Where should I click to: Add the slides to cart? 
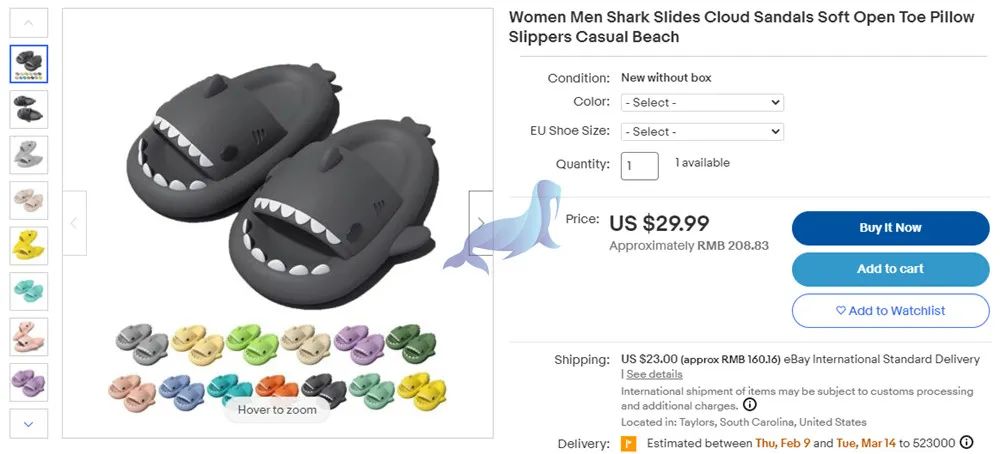pyautogui.click(x=890, y=269)
